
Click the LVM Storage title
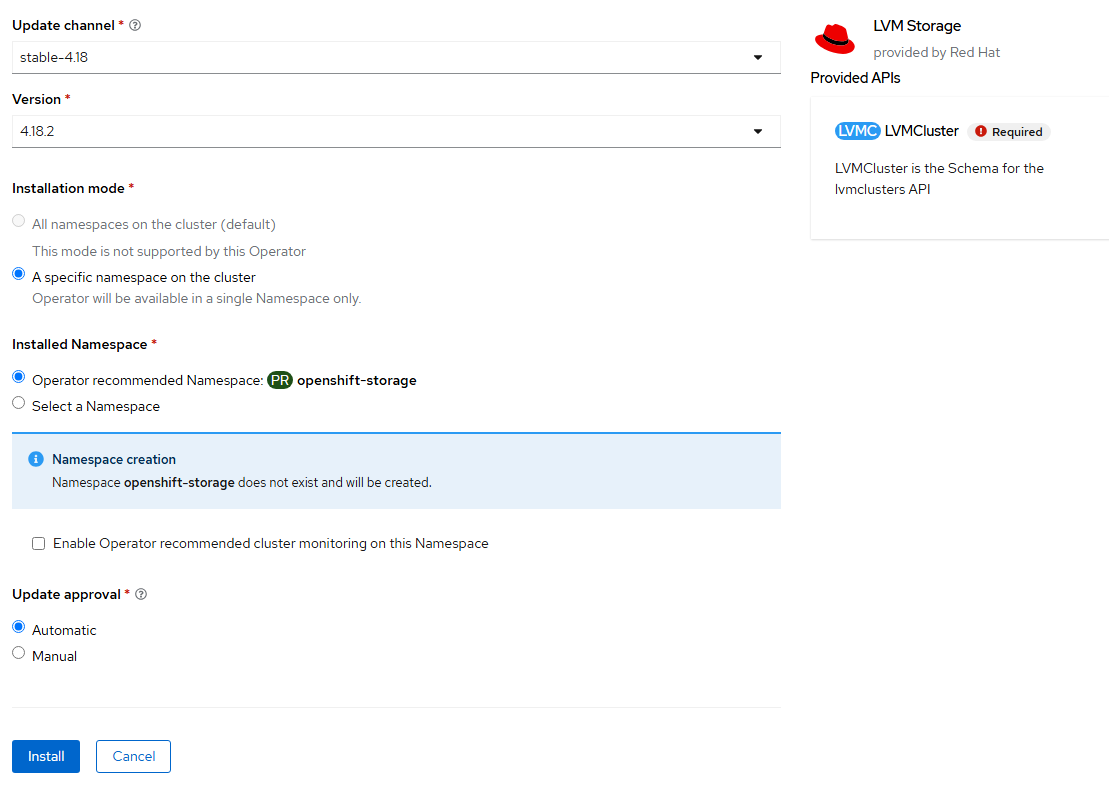[917, 25]
